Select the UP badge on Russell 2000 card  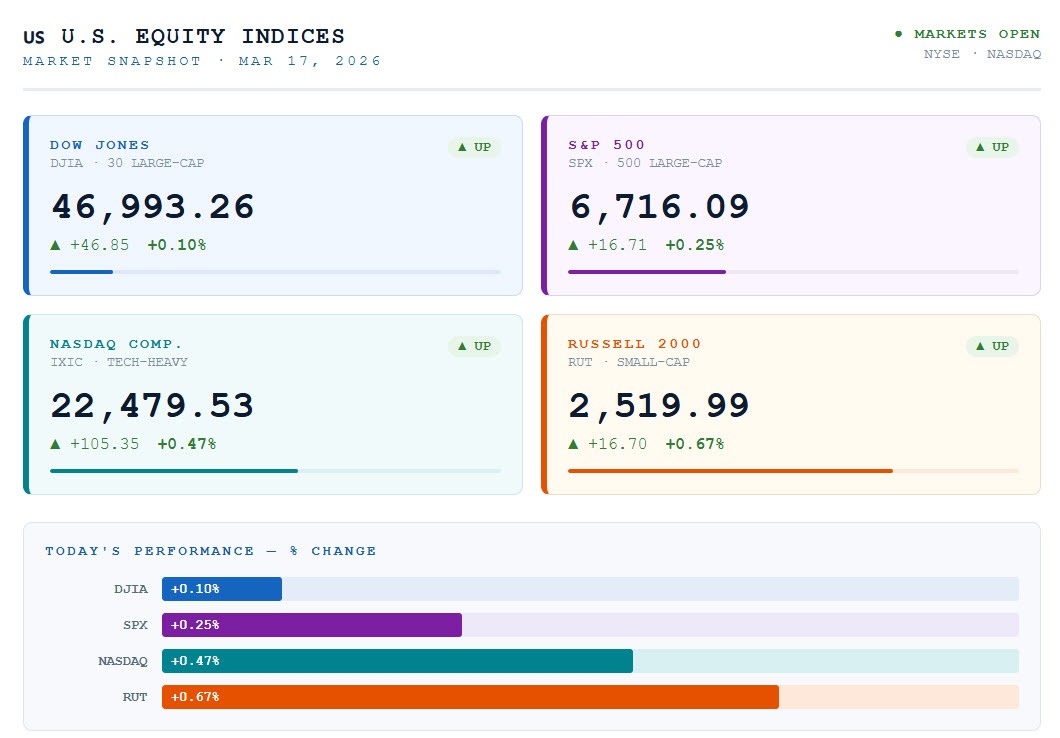point(992,346)
